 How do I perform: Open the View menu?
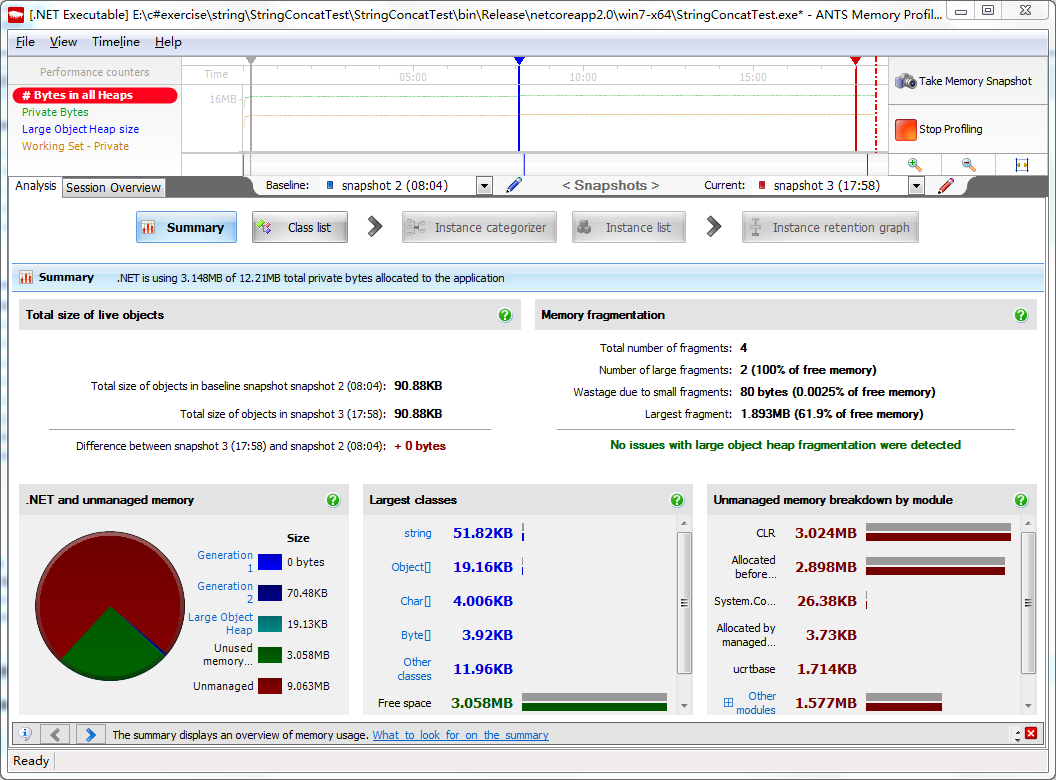63,42
